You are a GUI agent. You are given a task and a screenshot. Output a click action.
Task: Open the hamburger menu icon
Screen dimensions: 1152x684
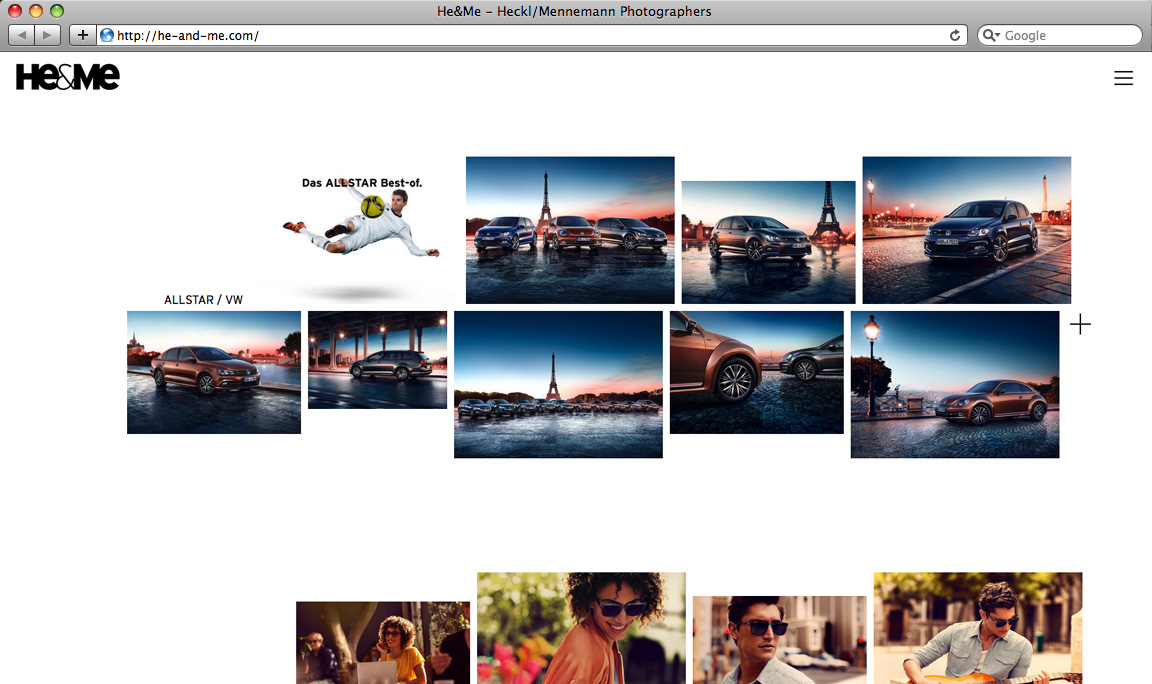pyautogui.click(x=1123, y=78)
